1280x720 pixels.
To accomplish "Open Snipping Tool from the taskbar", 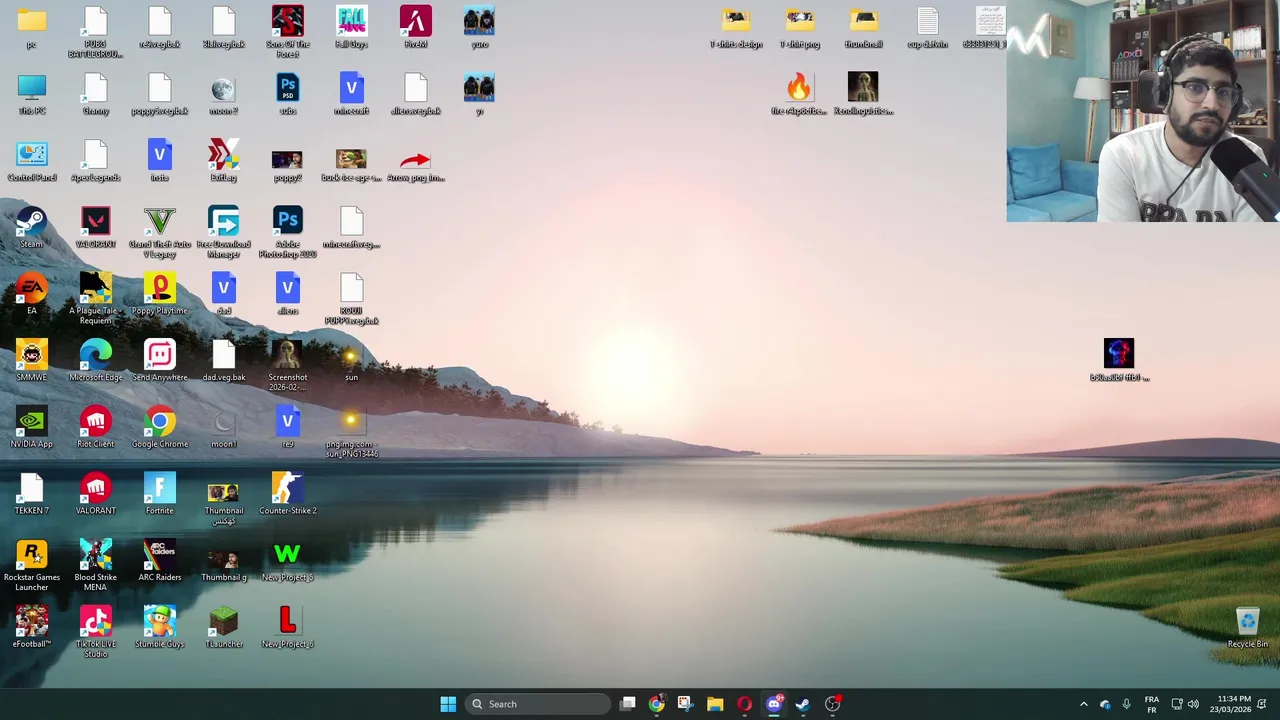I will click(685, 704).
